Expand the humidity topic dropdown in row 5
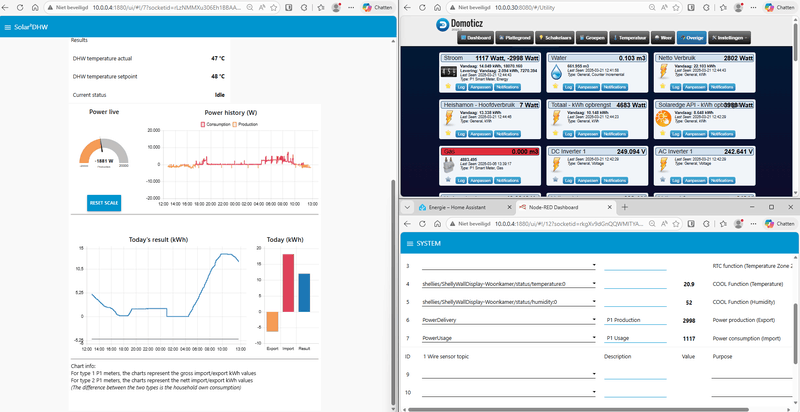 [508, 302]
